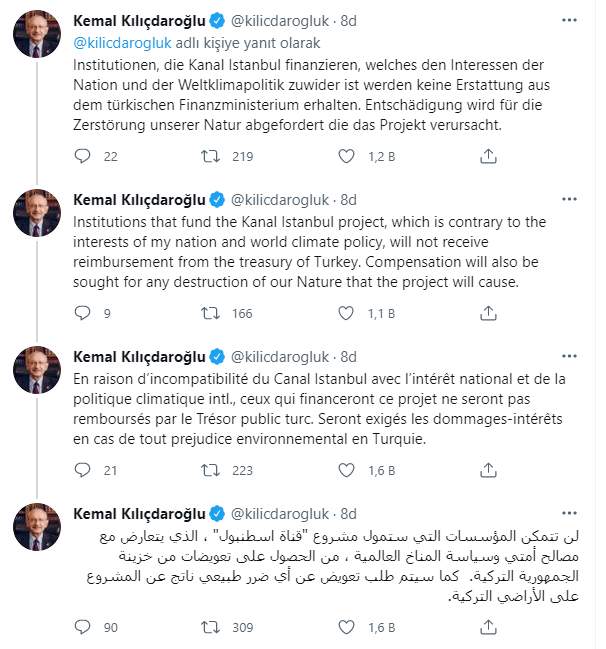Screen dimensions: 606x649
Task: Open Kemal Kılıçdaroğlu's name on the English tweet
Action: point(140,199)
